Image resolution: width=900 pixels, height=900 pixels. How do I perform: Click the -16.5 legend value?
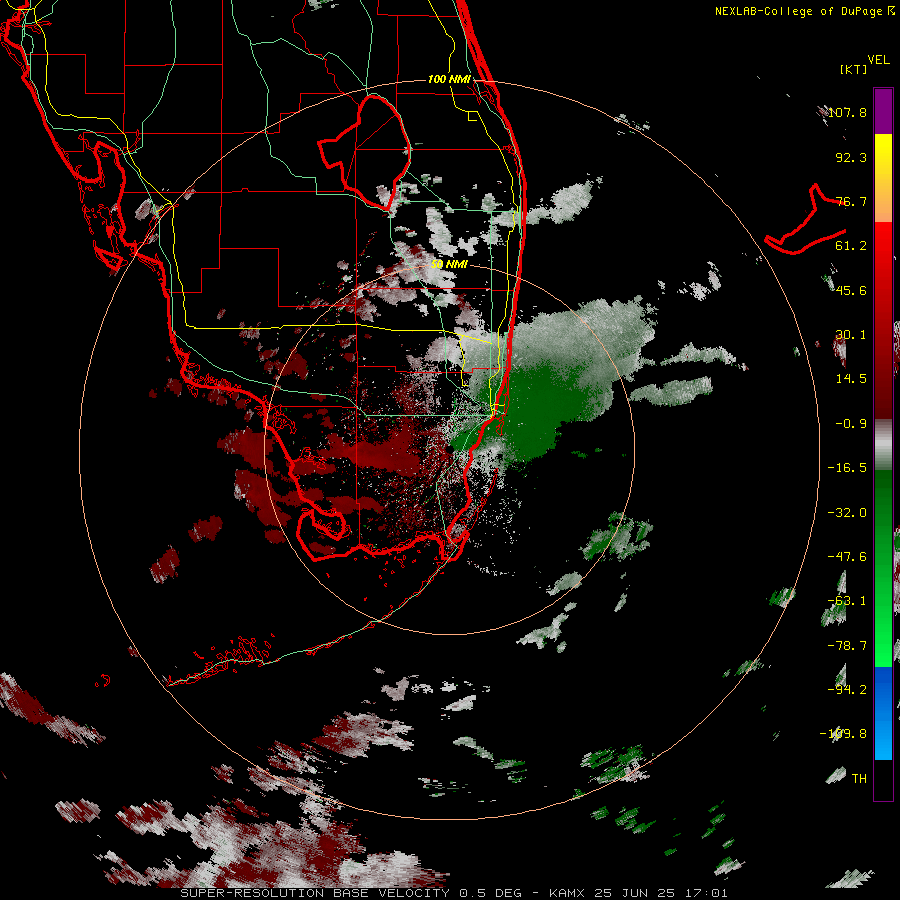847,468
